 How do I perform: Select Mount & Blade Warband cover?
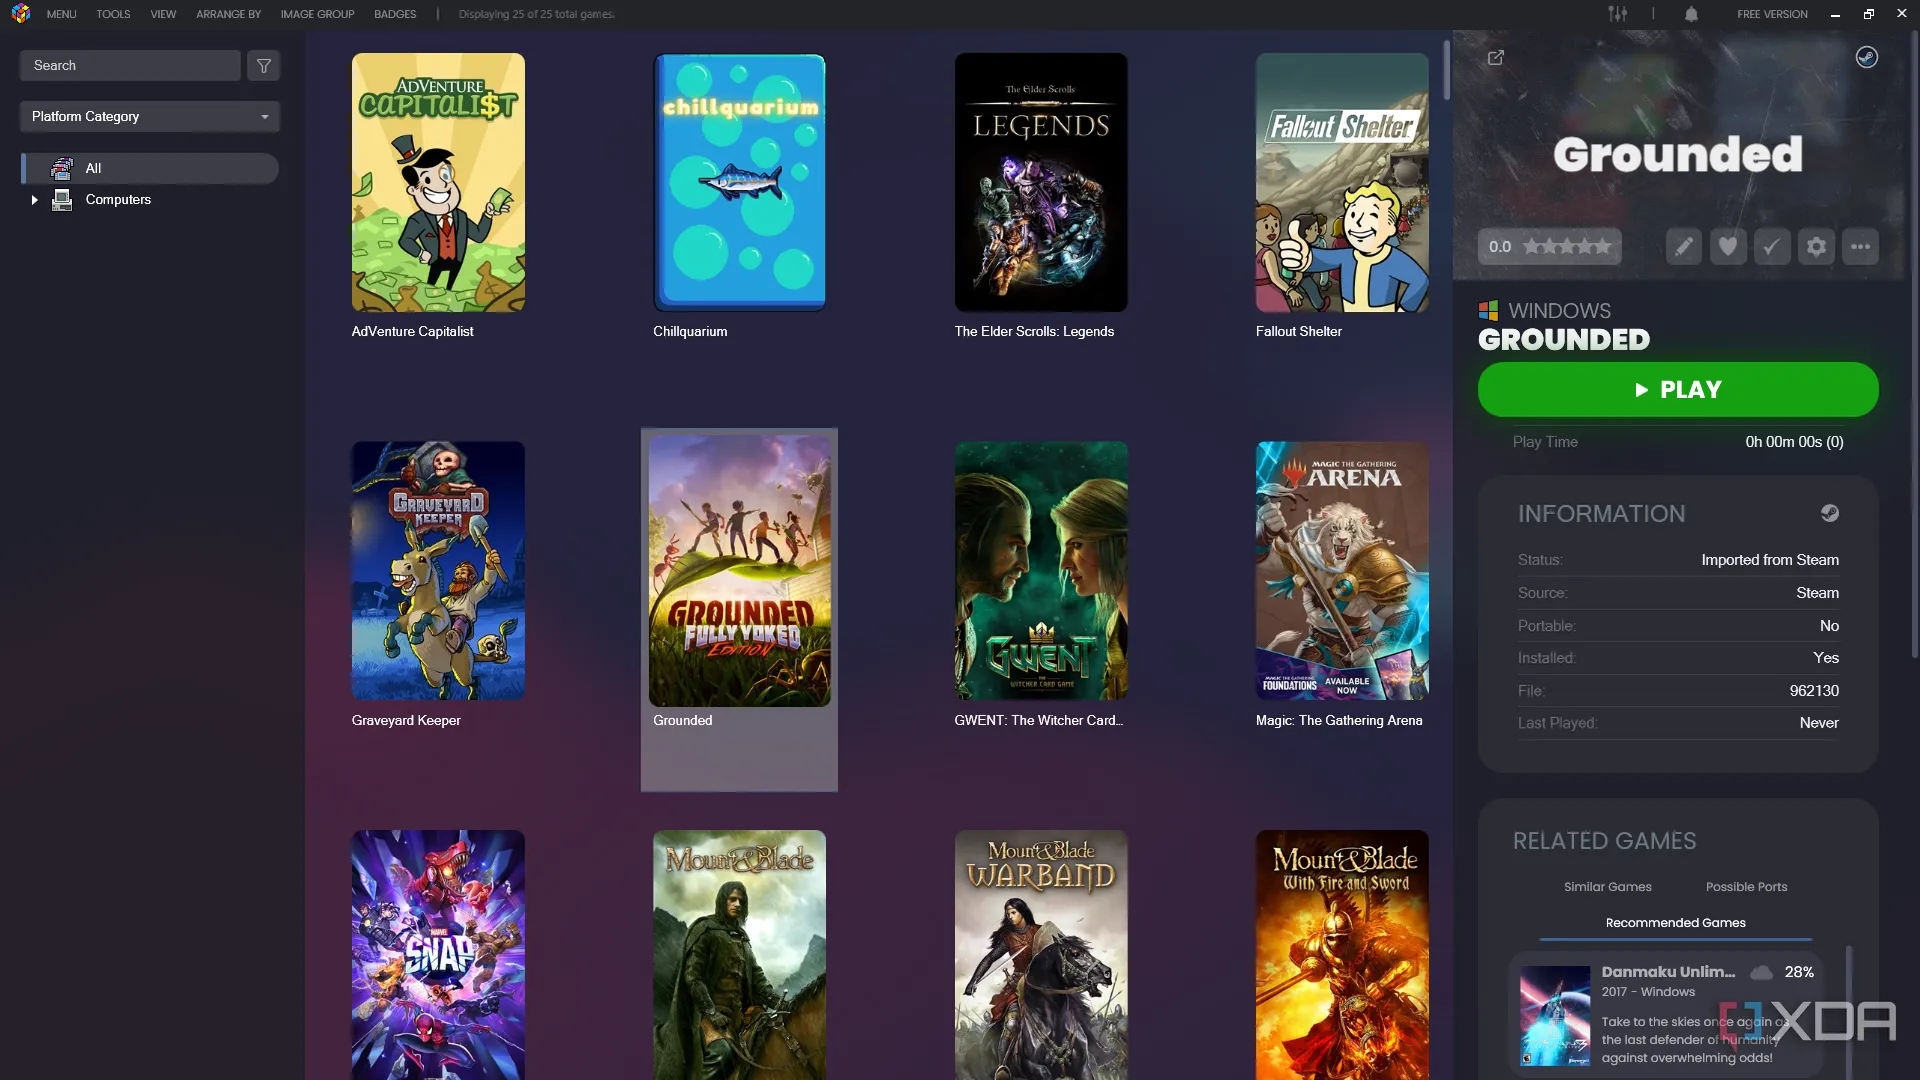pos(1041,955)
